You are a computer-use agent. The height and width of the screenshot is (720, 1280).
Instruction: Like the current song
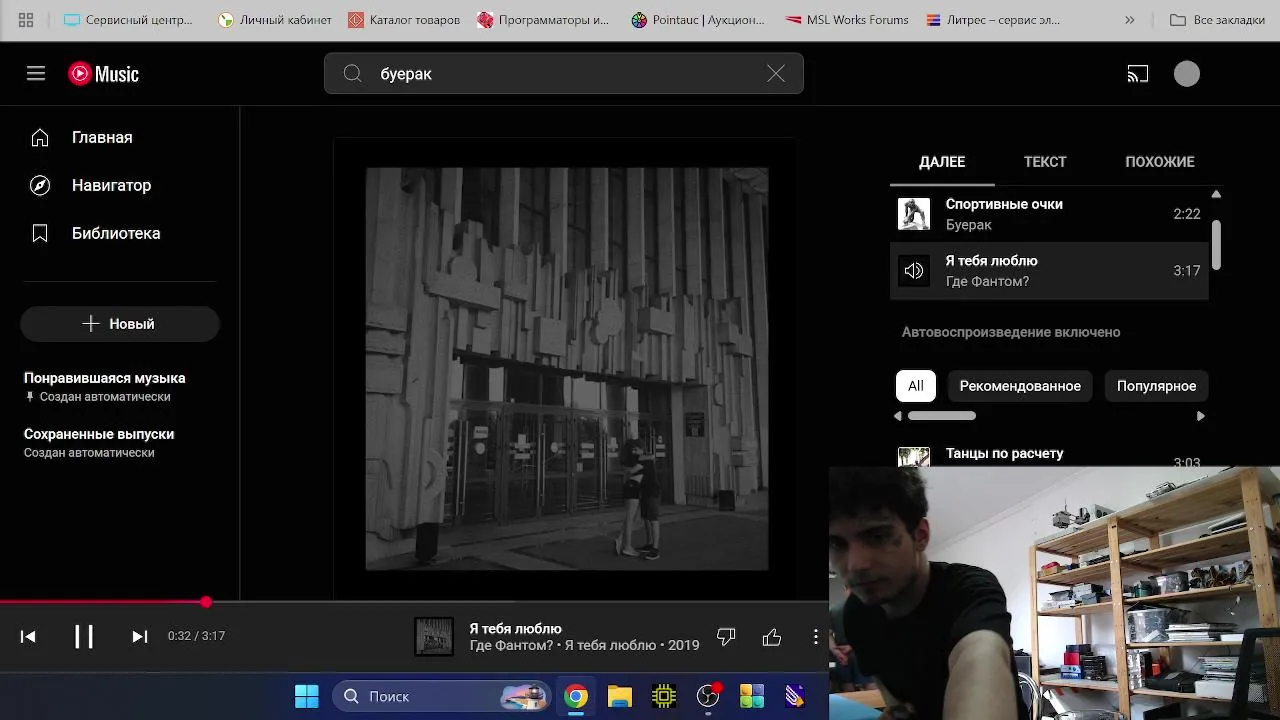[x=772, y=636]
